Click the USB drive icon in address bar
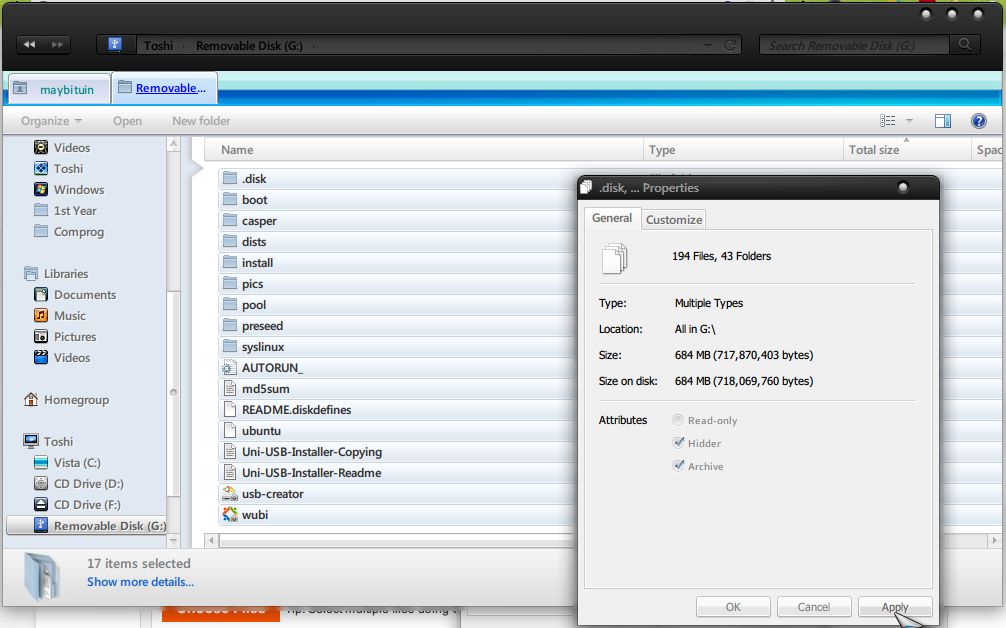1006x628 pixels. coord(115,44)
